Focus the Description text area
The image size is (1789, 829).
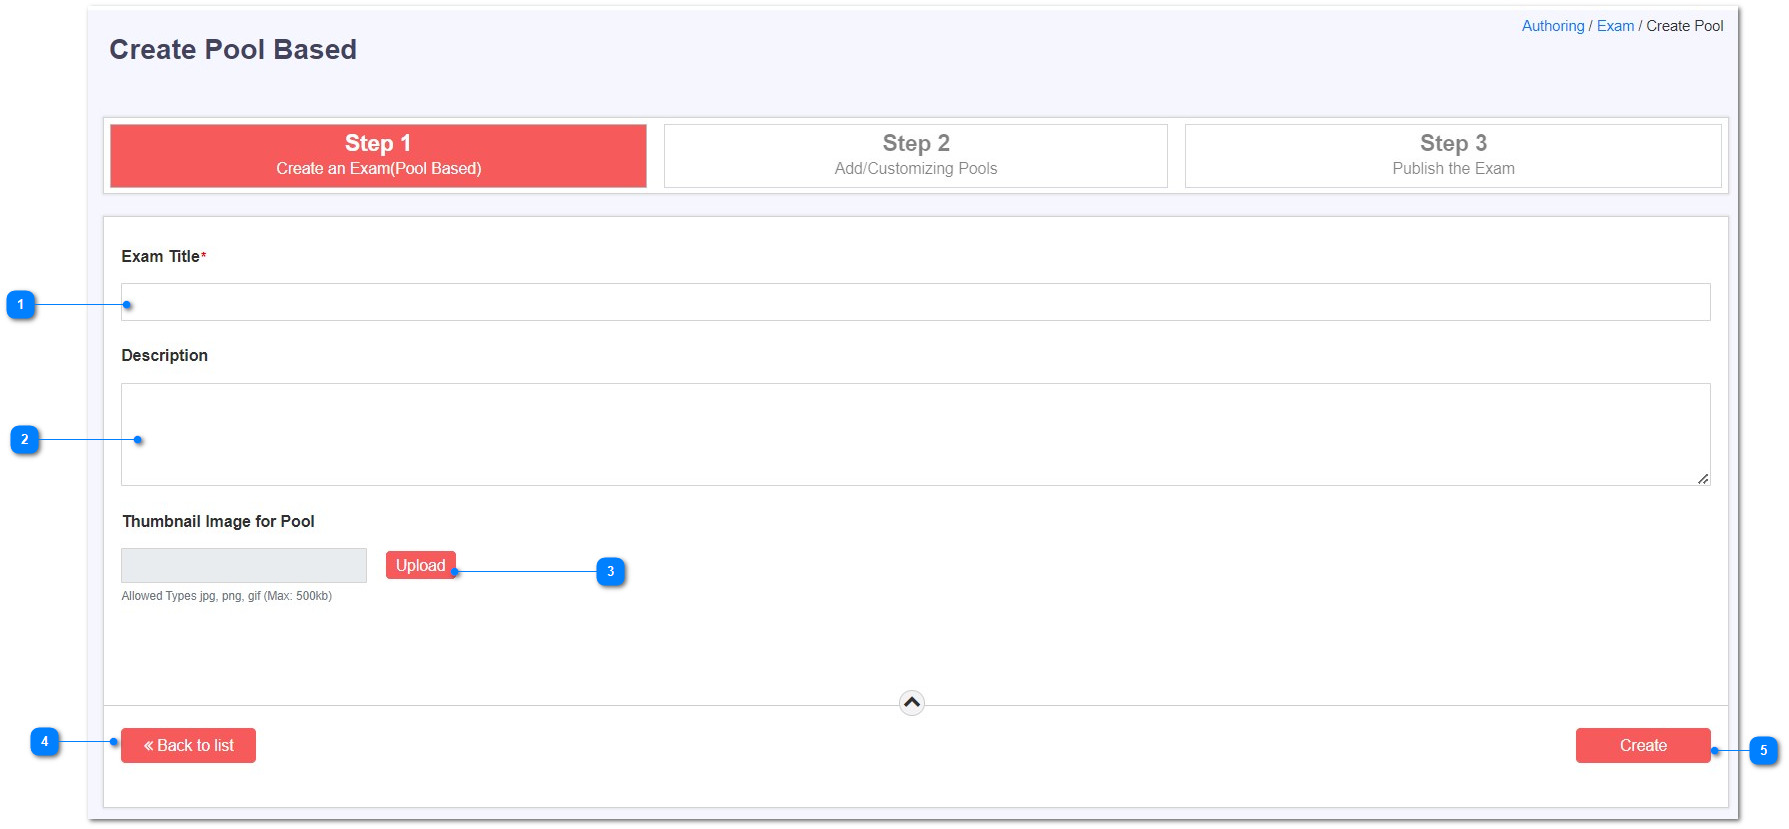(x=915, y=435)
